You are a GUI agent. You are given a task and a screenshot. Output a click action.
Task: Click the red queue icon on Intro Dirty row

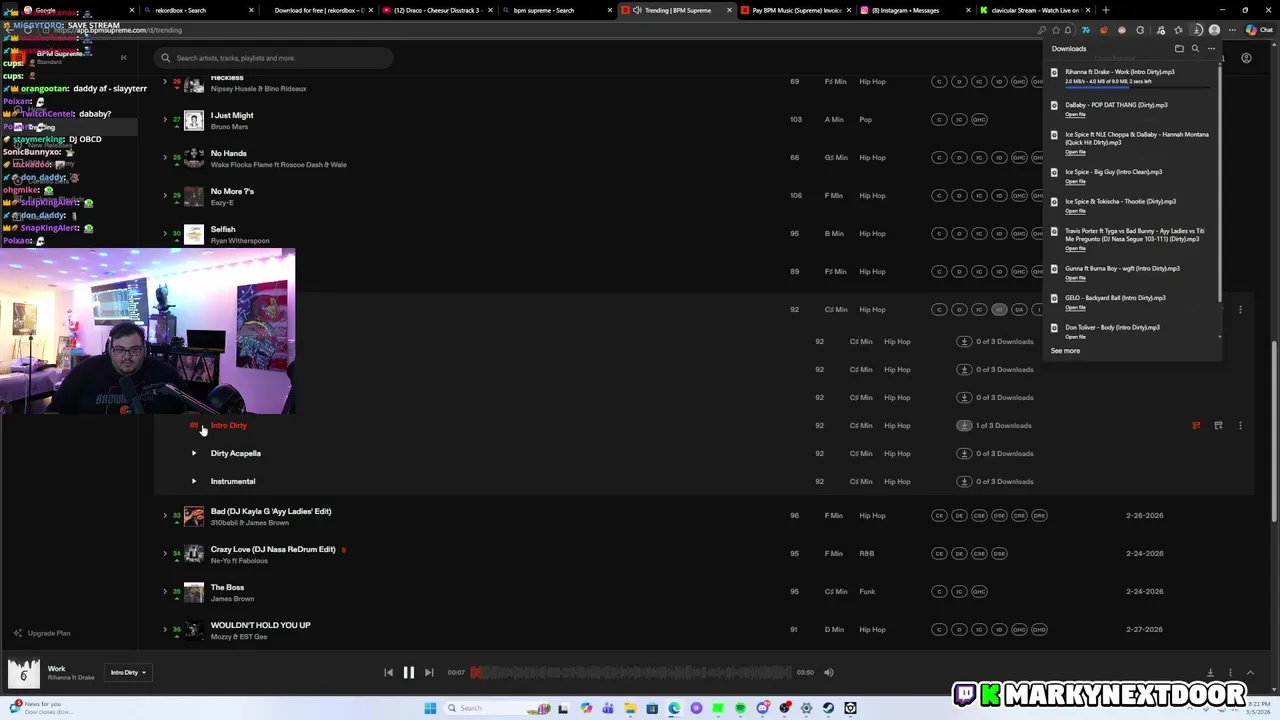coord(1196,425)
